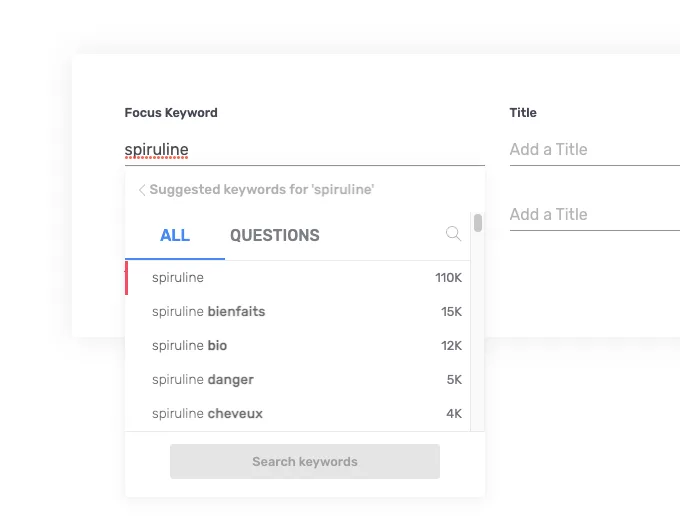
Task: Click the Search keywords button
Action: (x=305, y=461)
